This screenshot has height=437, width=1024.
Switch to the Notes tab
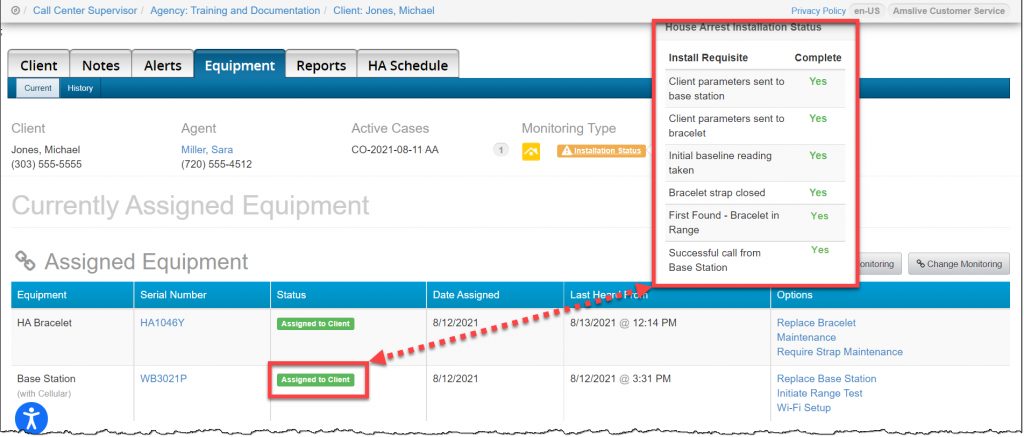100,65
